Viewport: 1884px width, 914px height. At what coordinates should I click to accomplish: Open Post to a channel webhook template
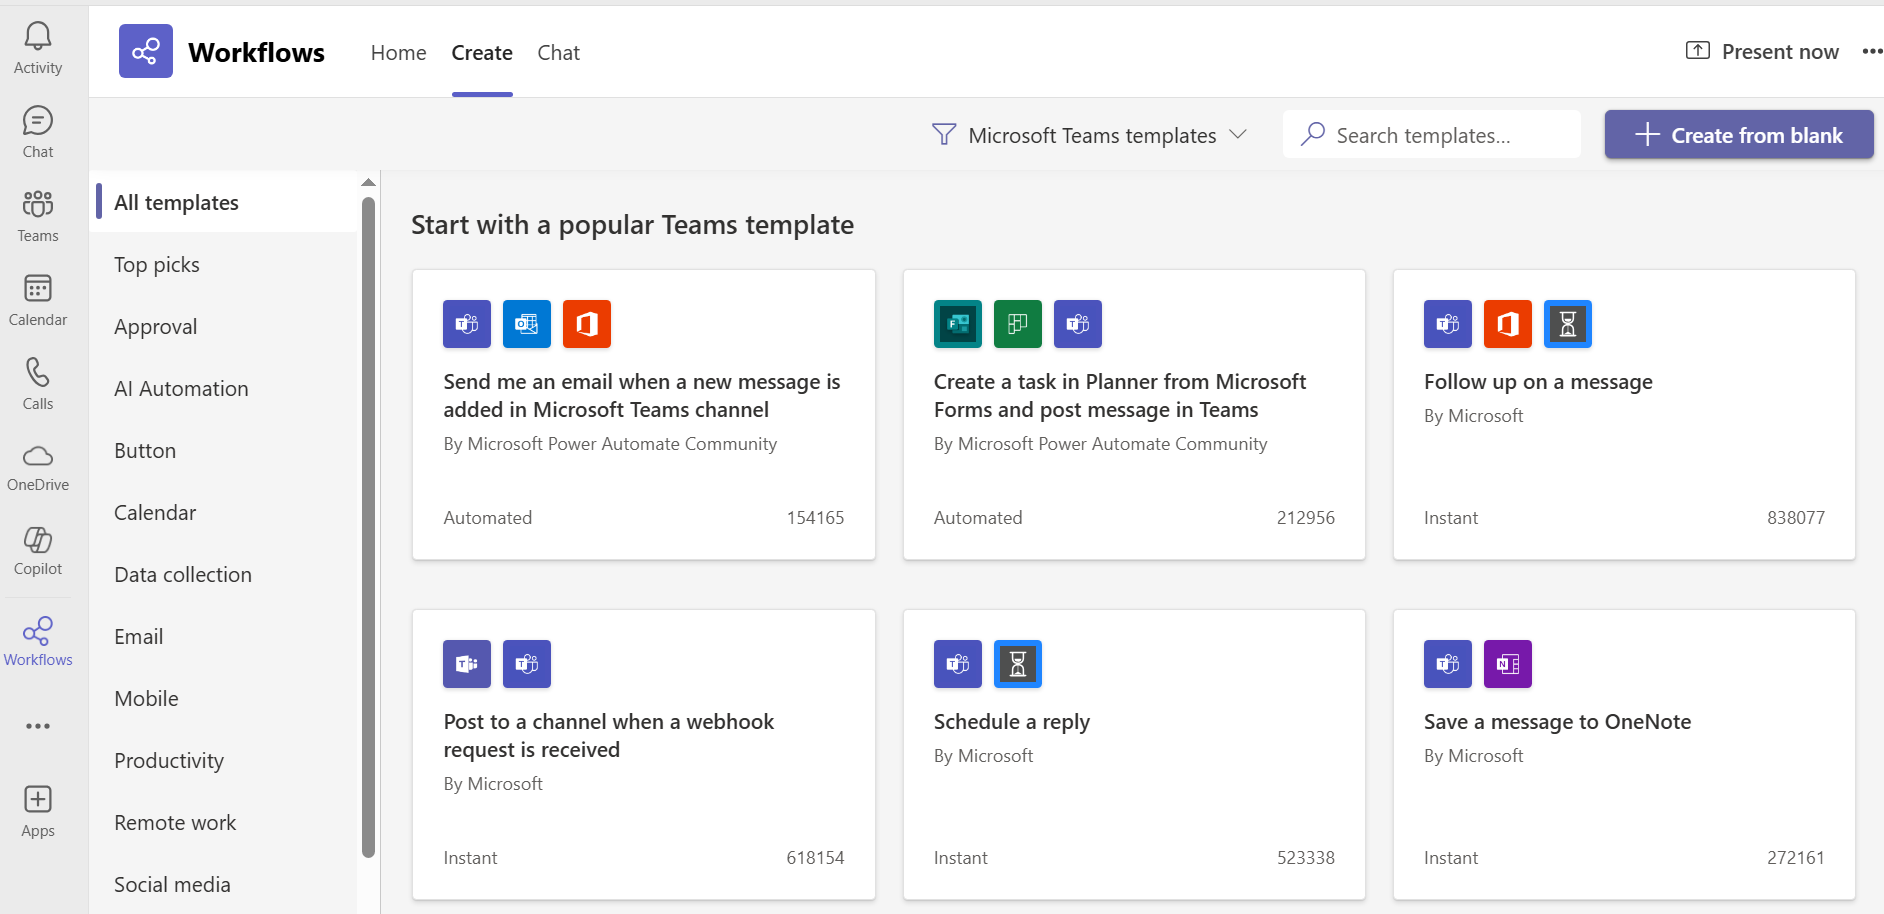[x=608, y=736]
